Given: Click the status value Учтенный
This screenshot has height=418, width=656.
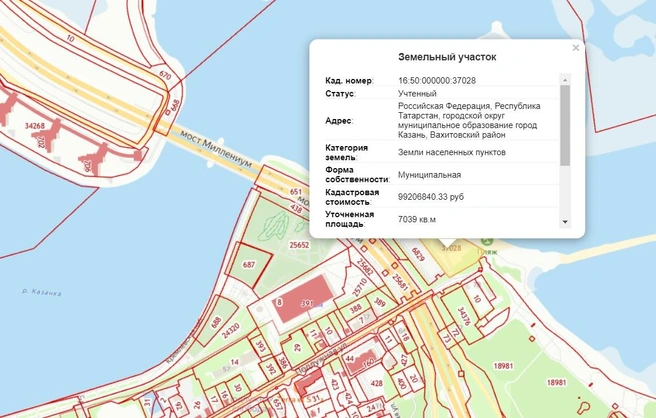Looking at the screenshot, I should coord(417,93).
